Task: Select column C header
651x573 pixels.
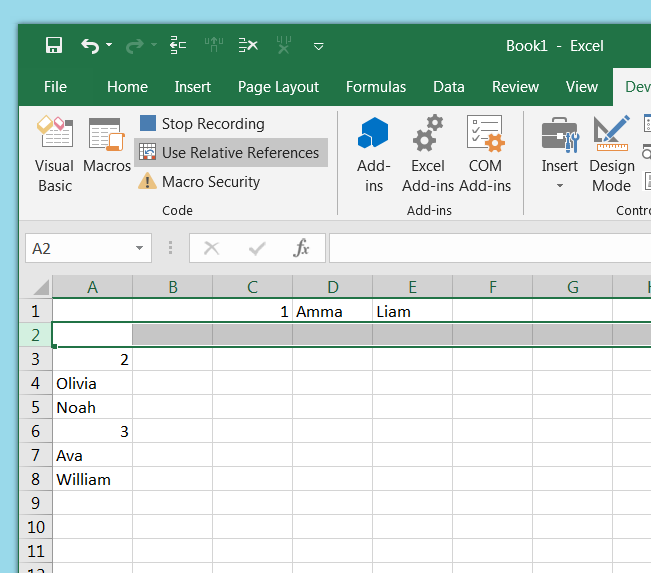Action: (x=252, y=288)
